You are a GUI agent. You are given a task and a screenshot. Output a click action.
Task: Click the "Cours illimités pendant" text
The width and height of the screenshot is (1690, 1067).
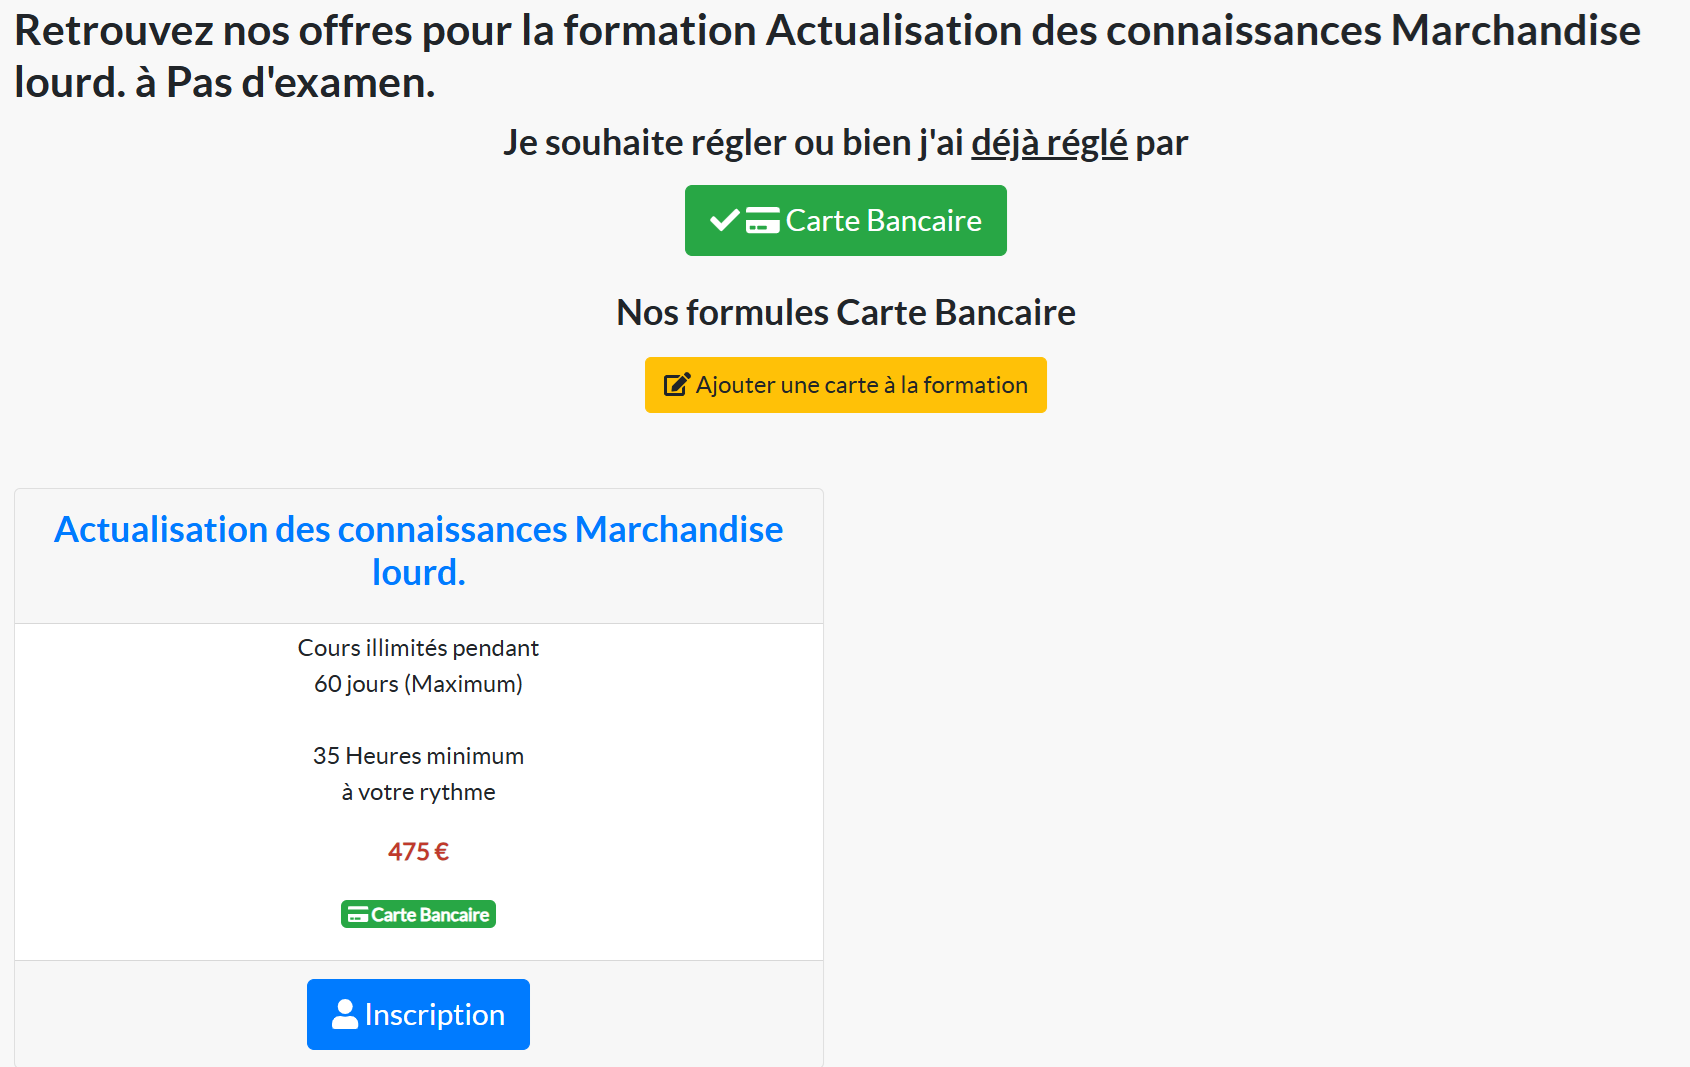(418, 648)
